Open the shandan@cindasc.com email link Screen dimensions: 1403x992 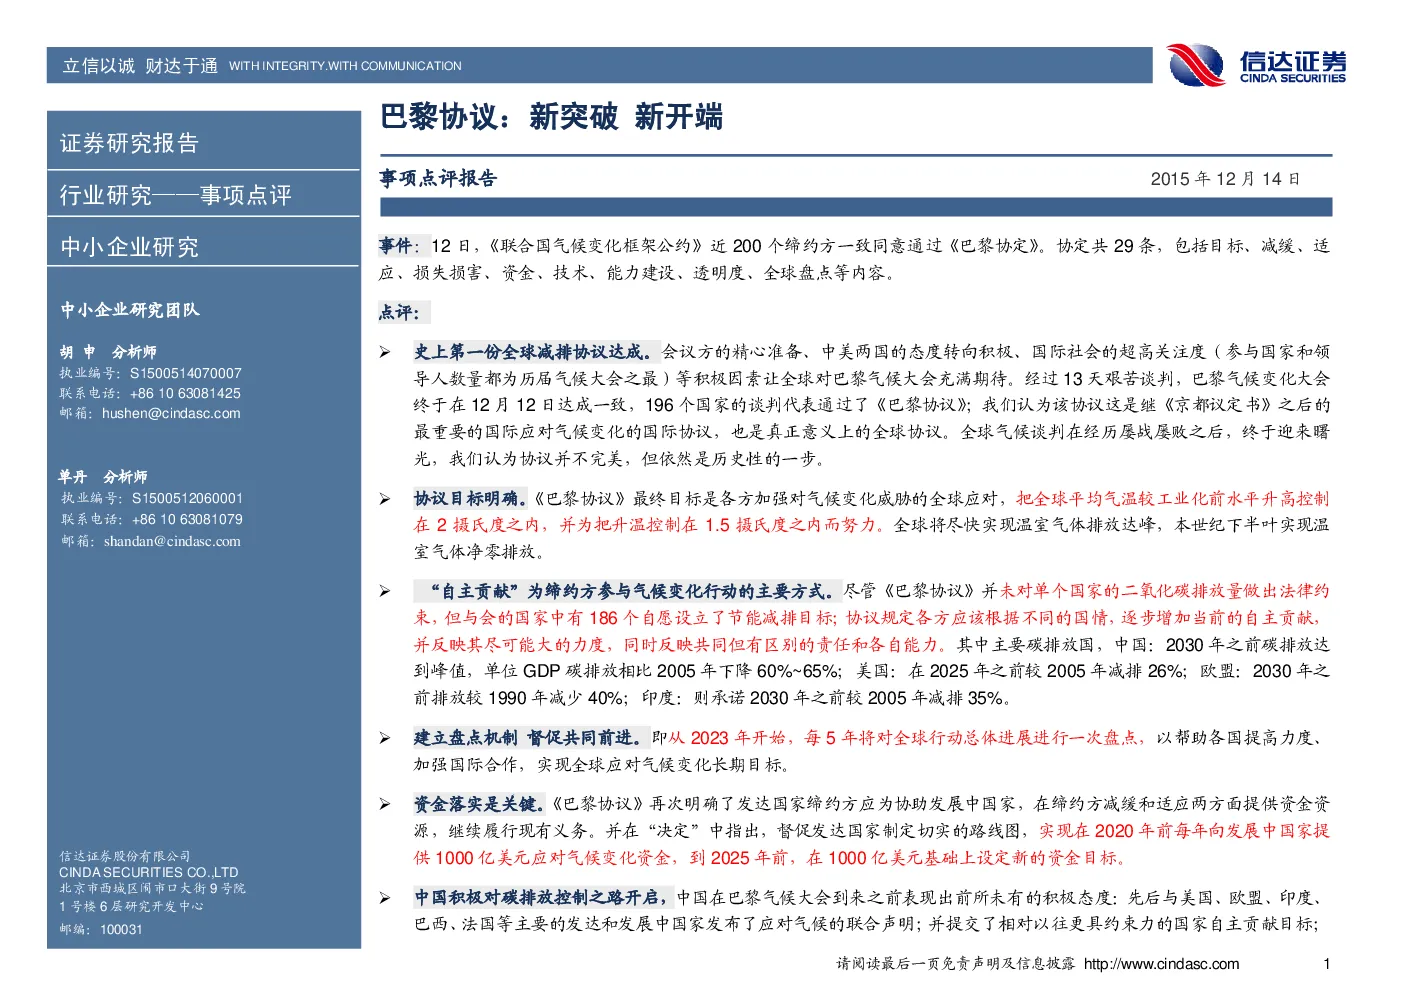pos(172,541)
